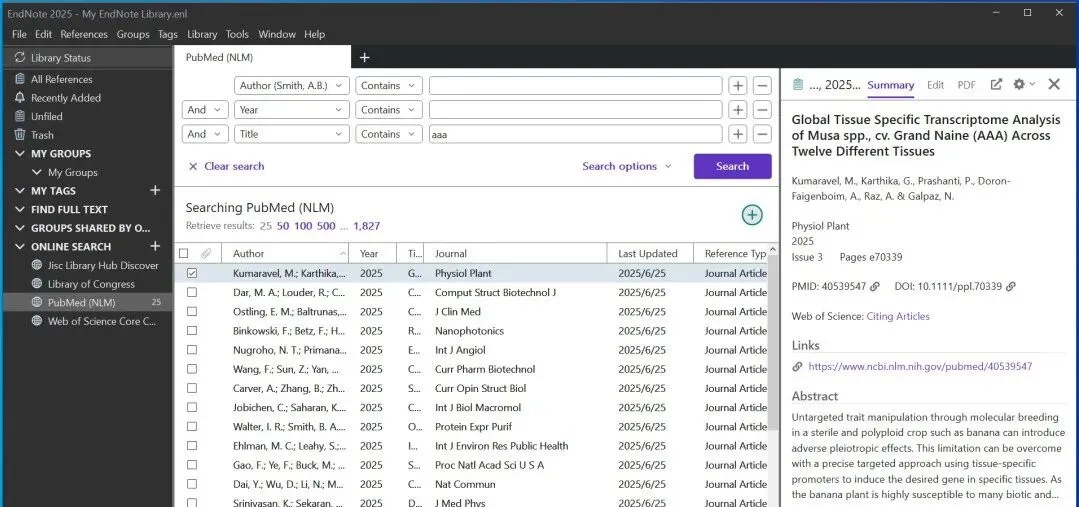Remove the Author search row with minus
The height and width of the screenshot is (507, 1079).
[x=762, y=86]
